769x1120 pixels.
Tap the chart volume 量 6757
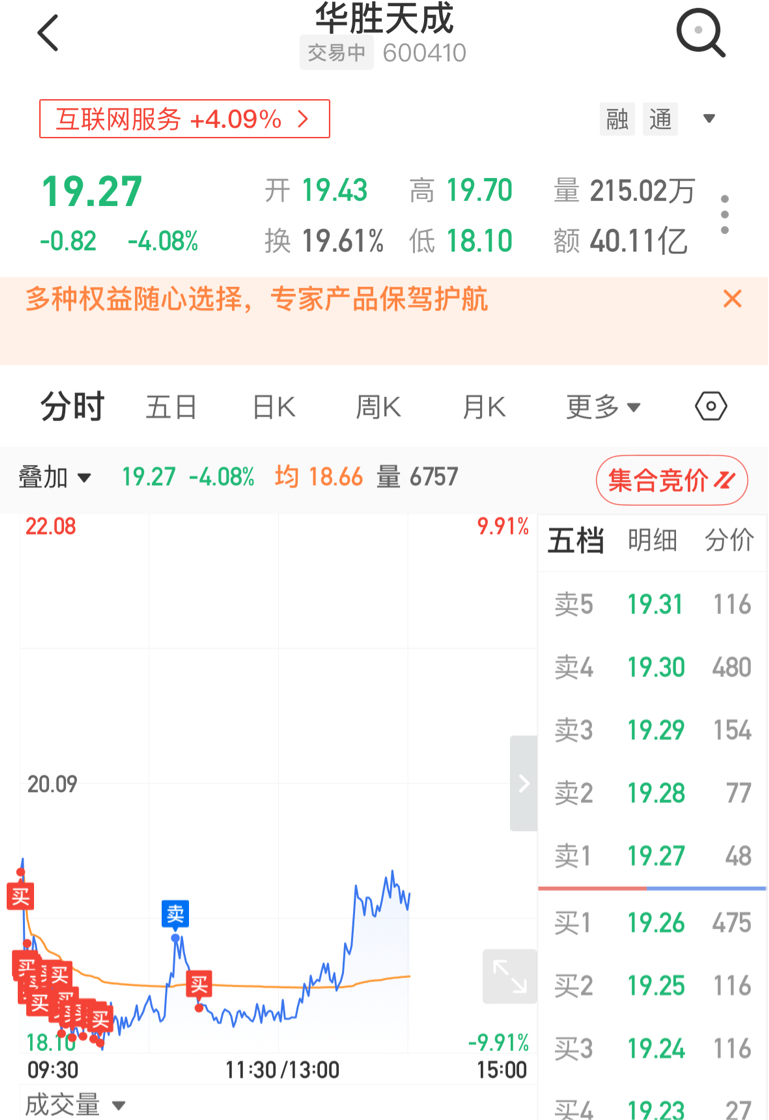click(417, 476)
